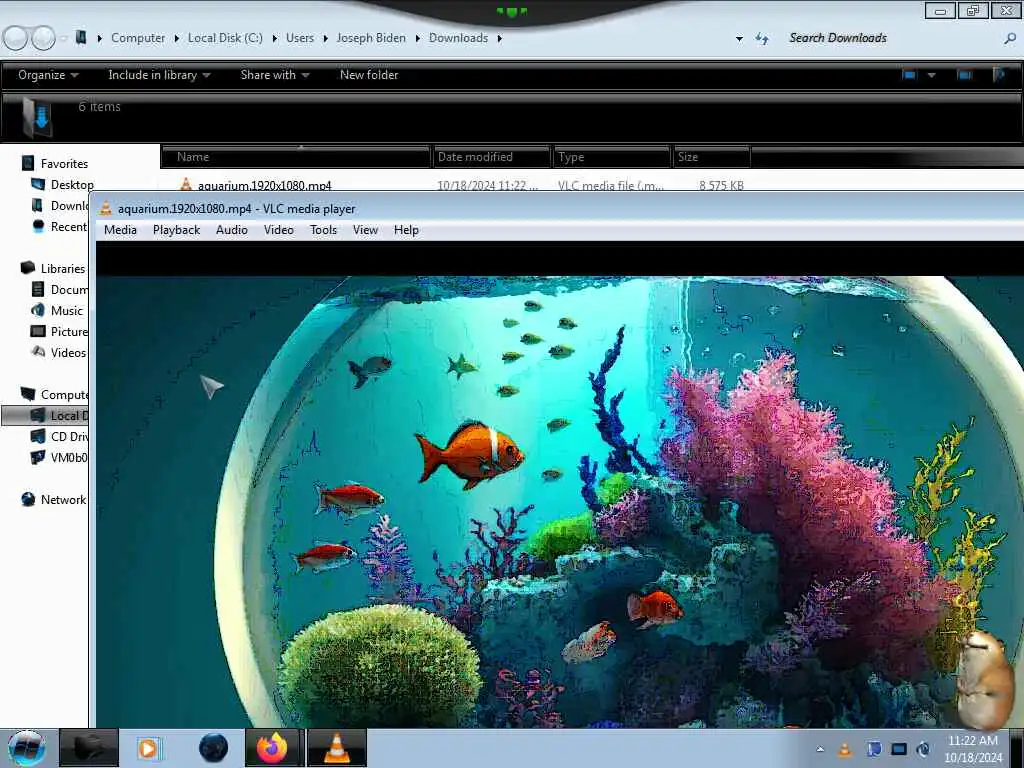
Task: Open the taskbar clock showing 11:22 AM
Action: click(x=973, y=749)
